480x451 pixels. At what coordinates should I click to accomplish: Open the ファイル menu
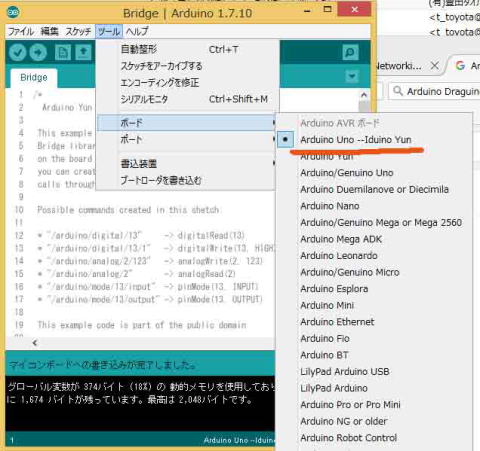pos(21,32)
